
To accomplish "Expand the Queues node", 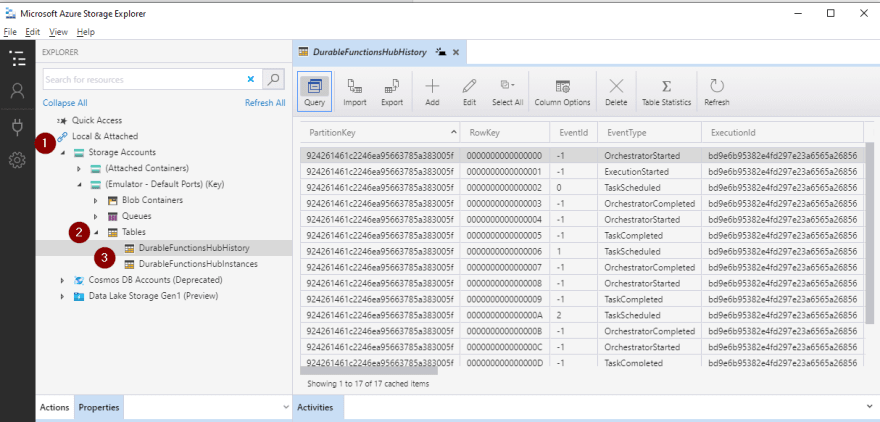I will coord(95,216).
